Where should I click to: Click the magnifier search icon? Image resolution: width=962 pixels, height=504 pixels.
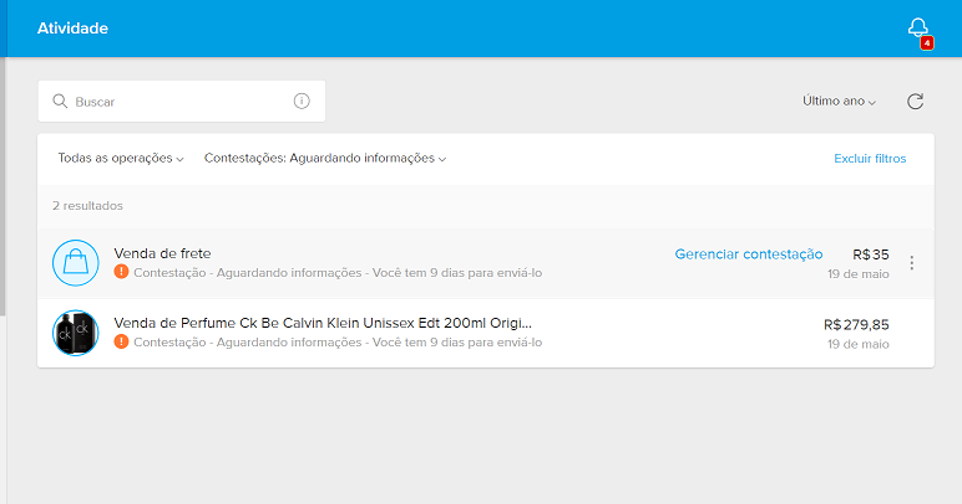(x=60, y=101)
